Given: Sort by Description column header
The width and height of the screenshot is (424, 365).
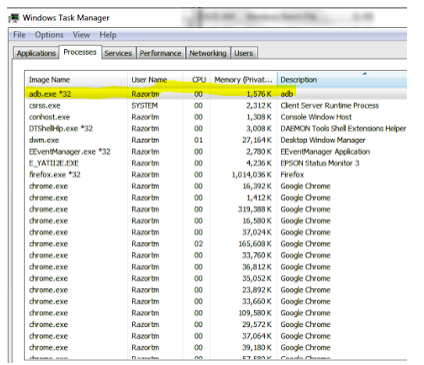Looking at the screenshot, I should tap(342, 80).
